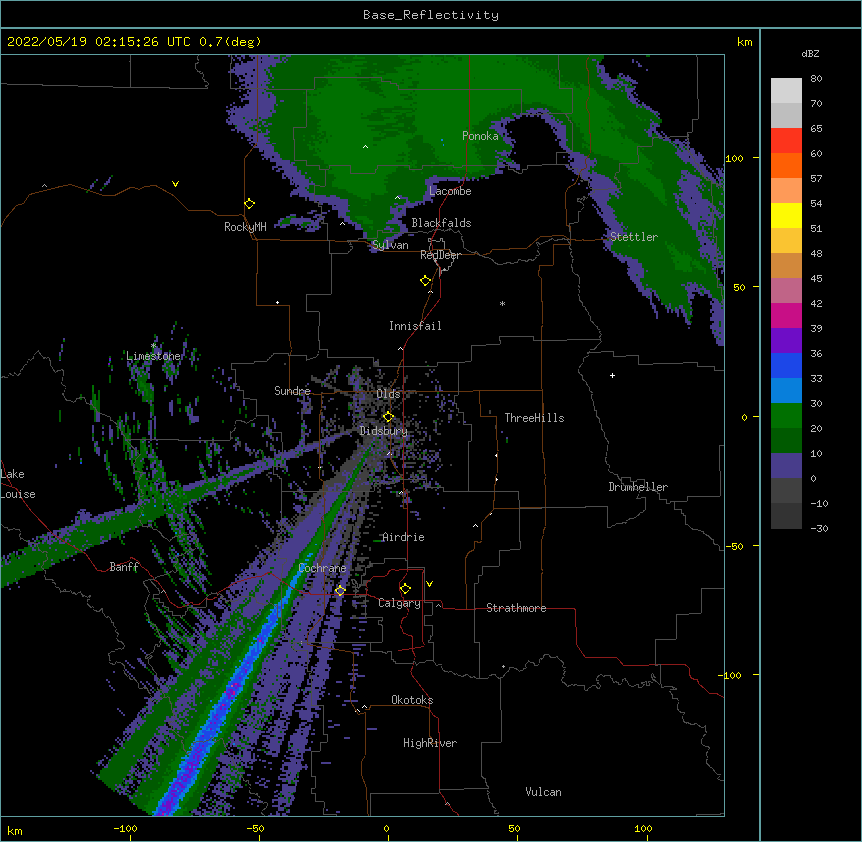Click the Vulcan label
The image size is (862, 842).
coord(543,792)
